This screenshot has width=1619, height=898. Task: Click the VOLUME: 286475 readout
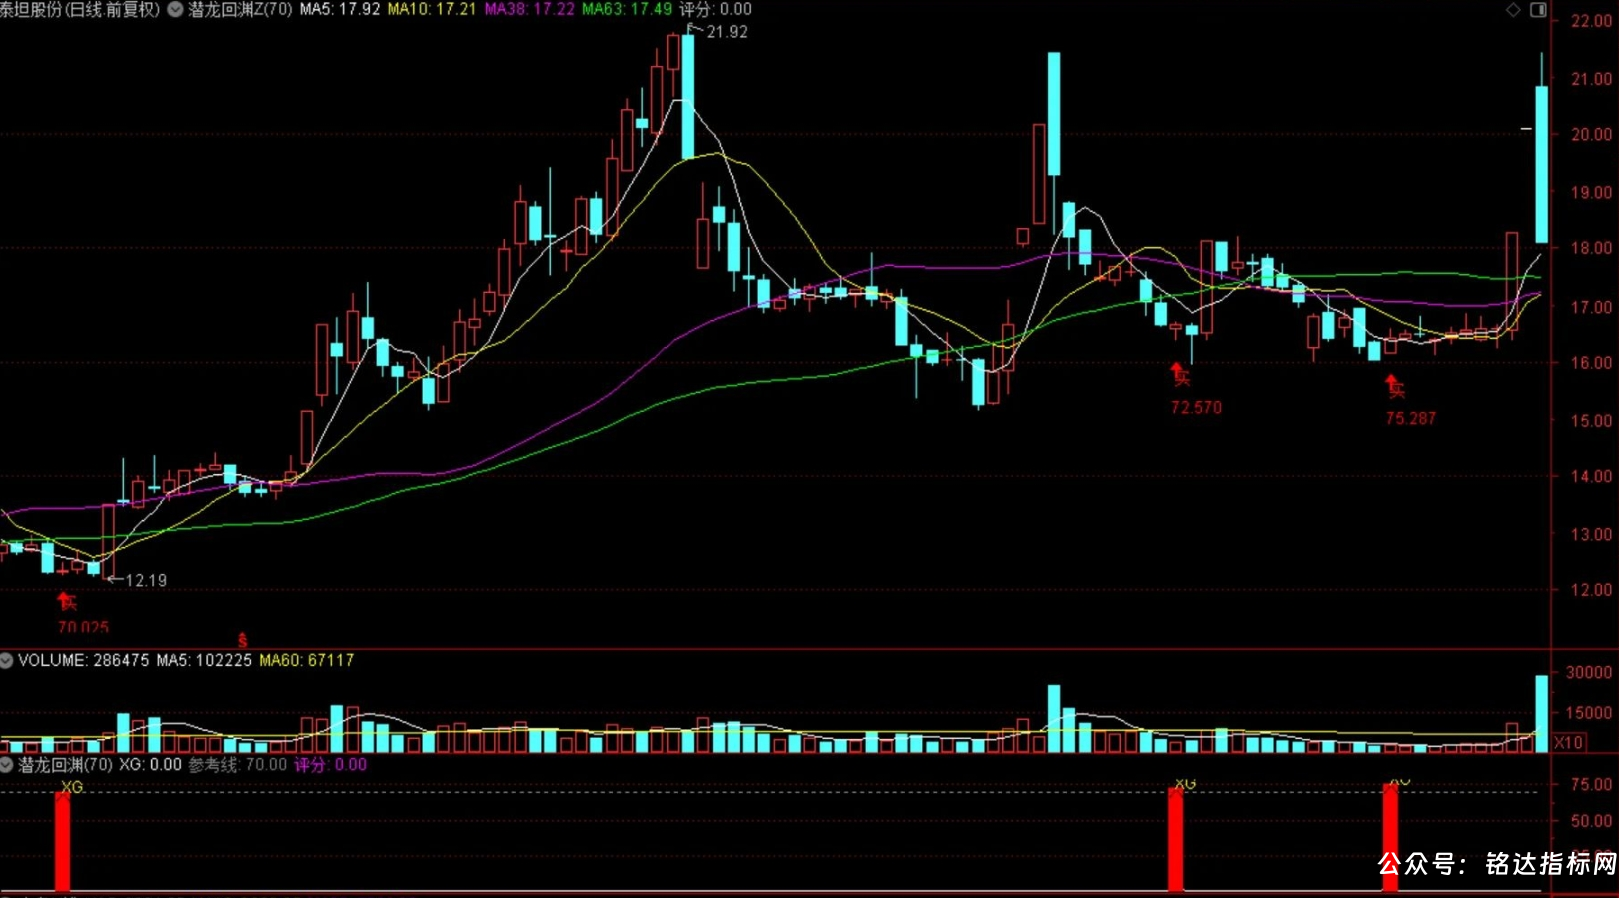pyautogui.click(x=84, y=660)
